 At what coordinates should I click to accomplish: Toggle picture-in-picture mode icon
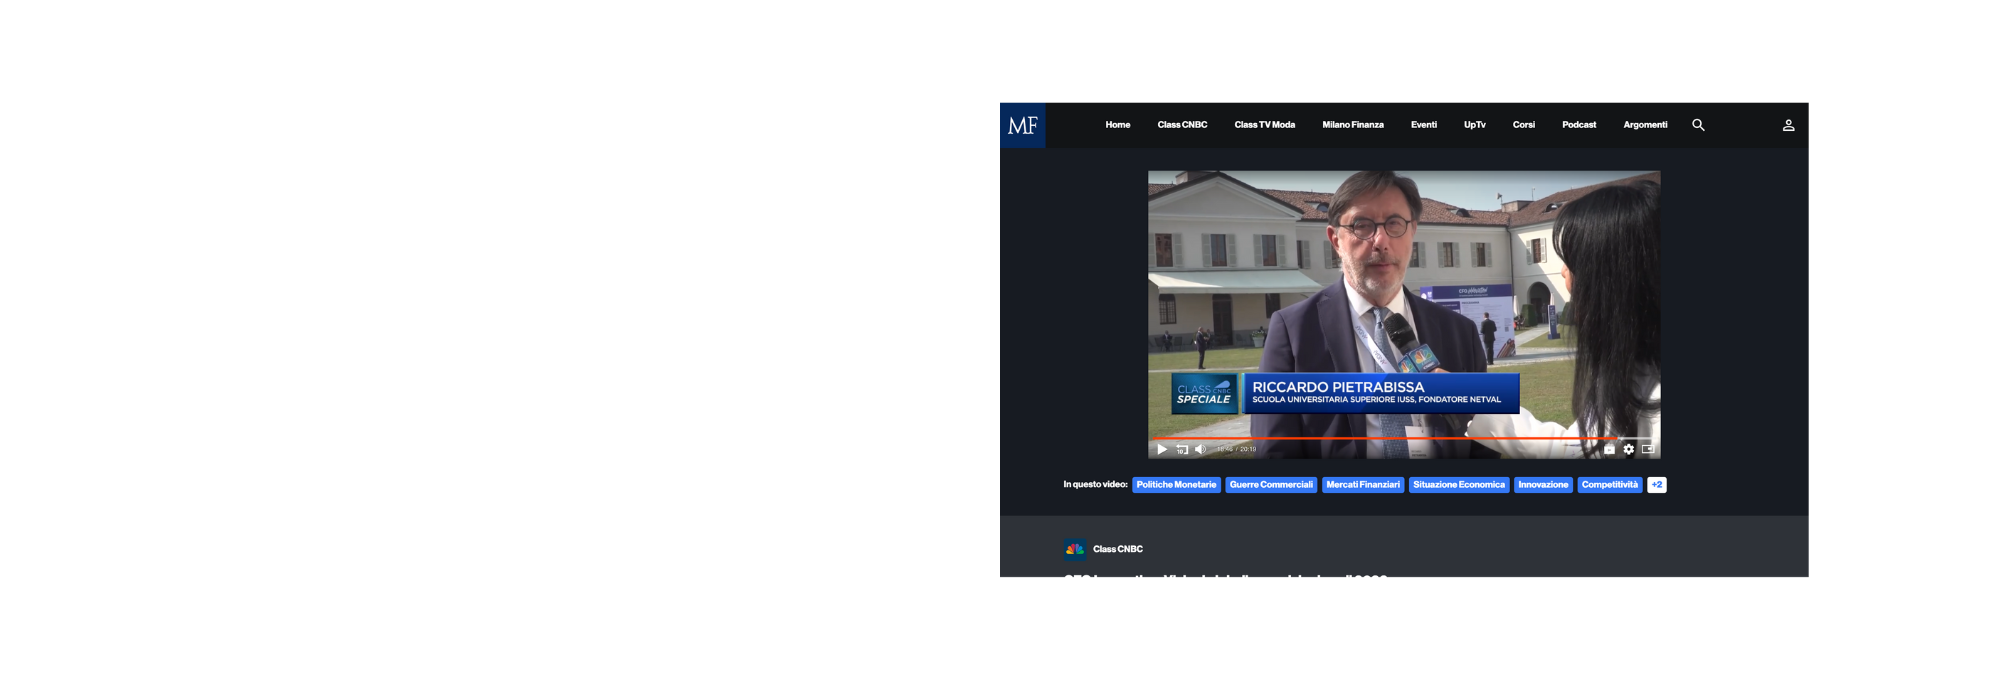[x=1648, y=449]
